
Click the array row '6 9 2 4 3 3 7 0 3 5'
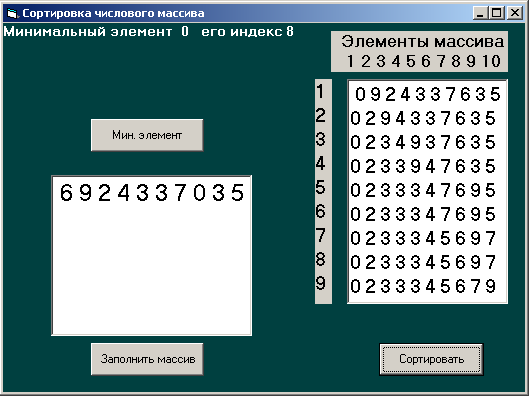[152, 193]
